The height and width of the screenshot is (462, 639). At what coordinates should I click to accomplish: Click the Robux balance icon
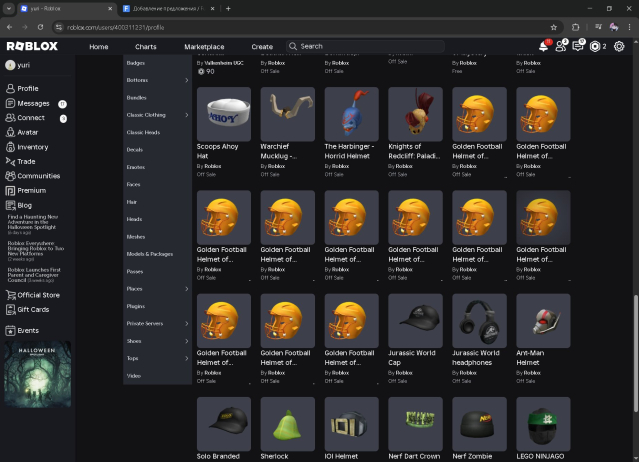(596, 46)
